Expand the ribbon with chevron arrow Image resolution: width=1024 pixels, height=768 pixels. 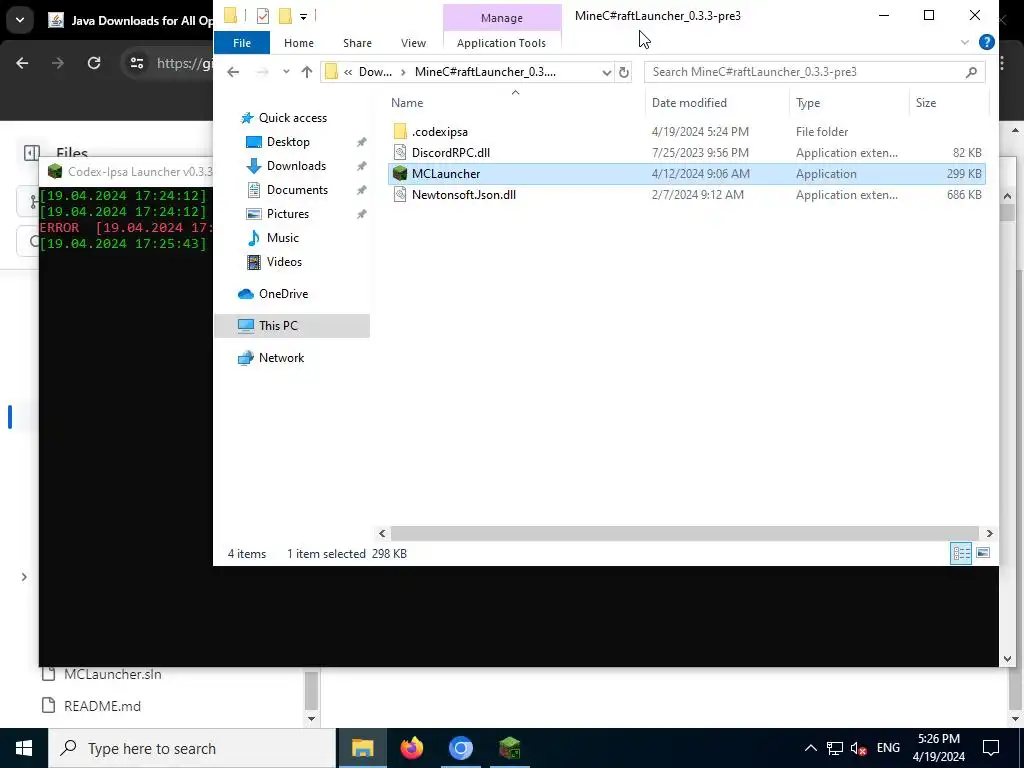[965, 42]
